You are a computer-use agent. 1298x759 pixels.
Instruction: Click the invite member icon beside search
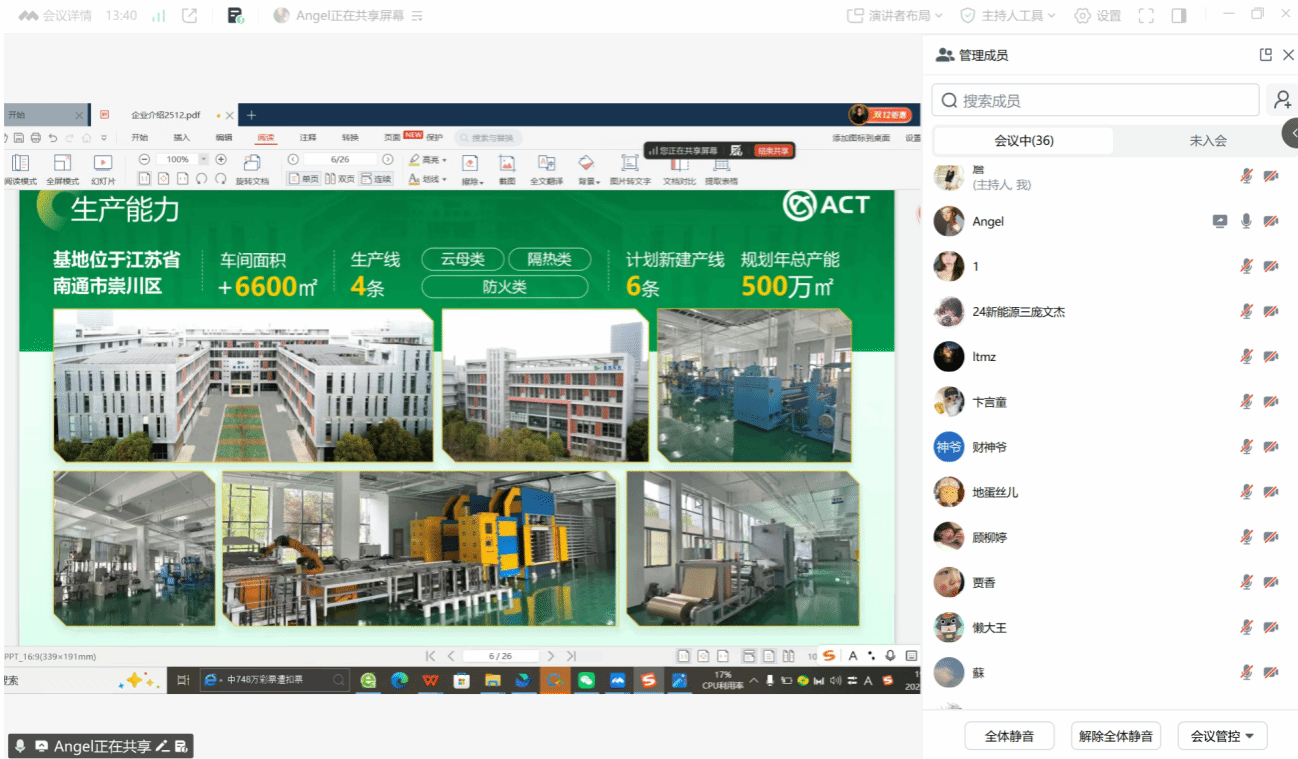click(x=1281, y=100)
